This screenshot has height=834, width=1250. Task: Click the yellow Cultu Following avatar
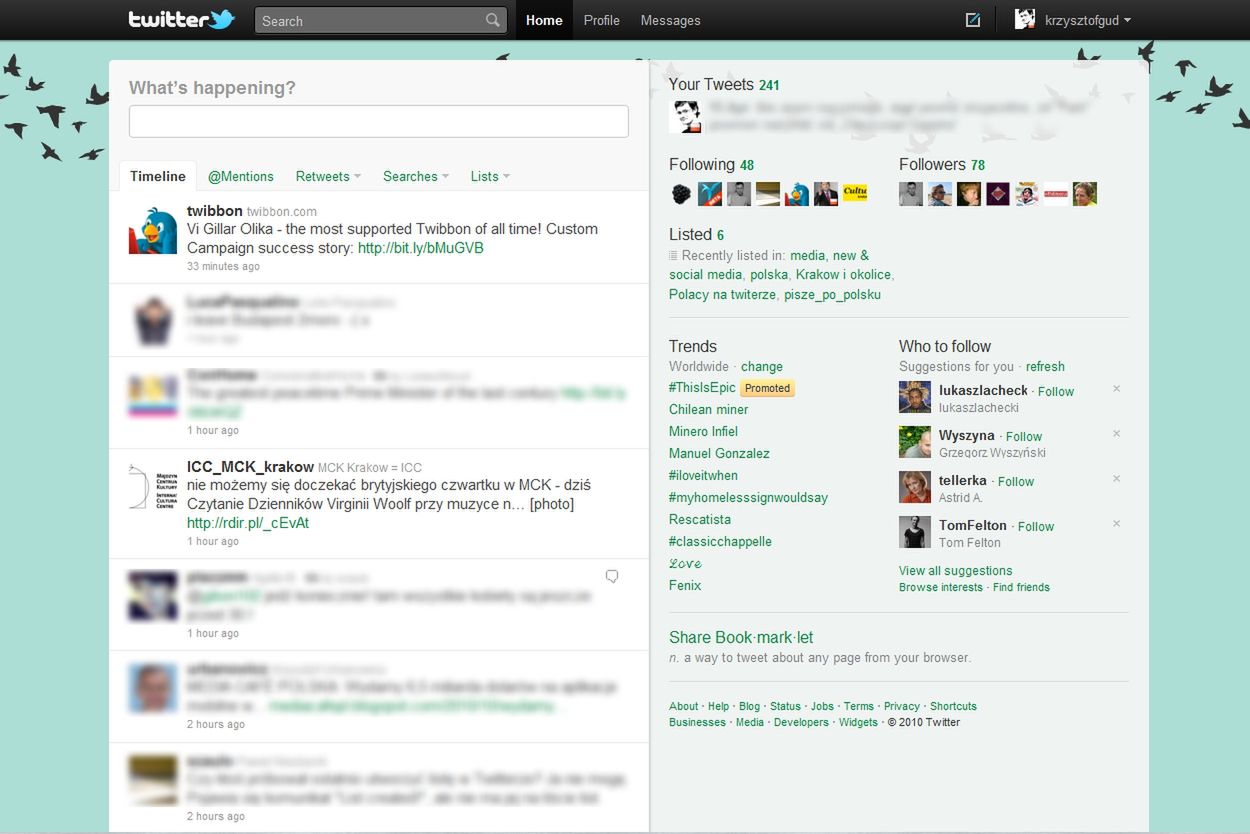pyautogui.click(x=855, y=194)
